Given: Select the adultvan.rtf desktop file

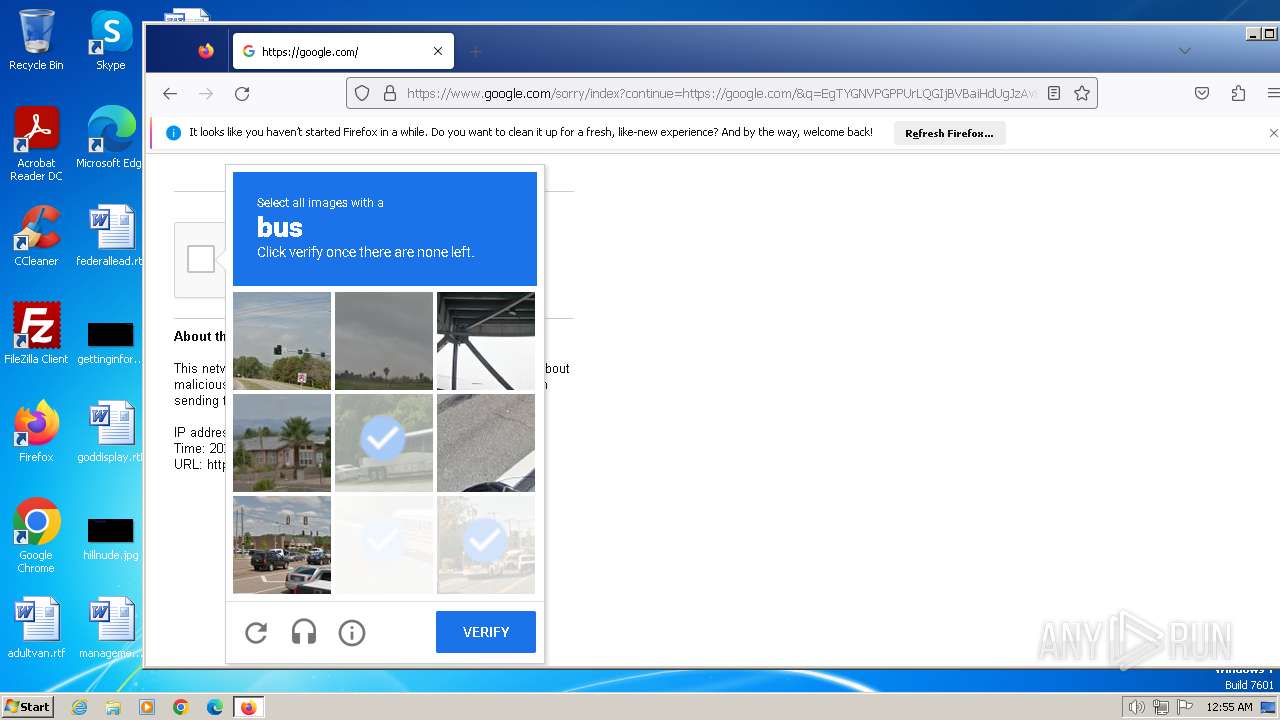Looking at the screenshot, I should [36, 628].
